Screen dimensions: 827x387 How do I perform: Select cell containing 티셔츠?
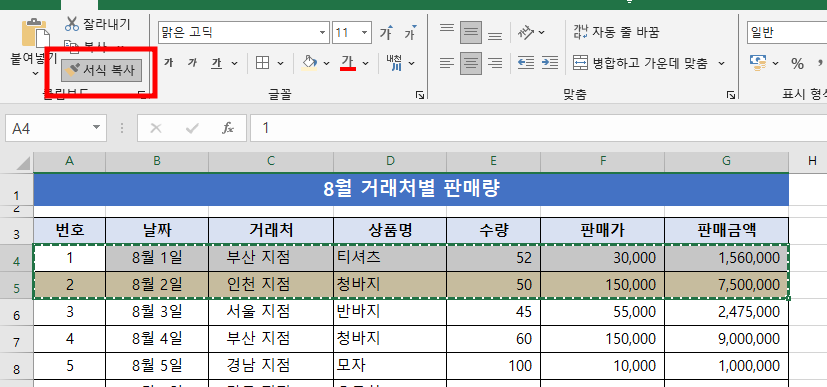[390, 258]
